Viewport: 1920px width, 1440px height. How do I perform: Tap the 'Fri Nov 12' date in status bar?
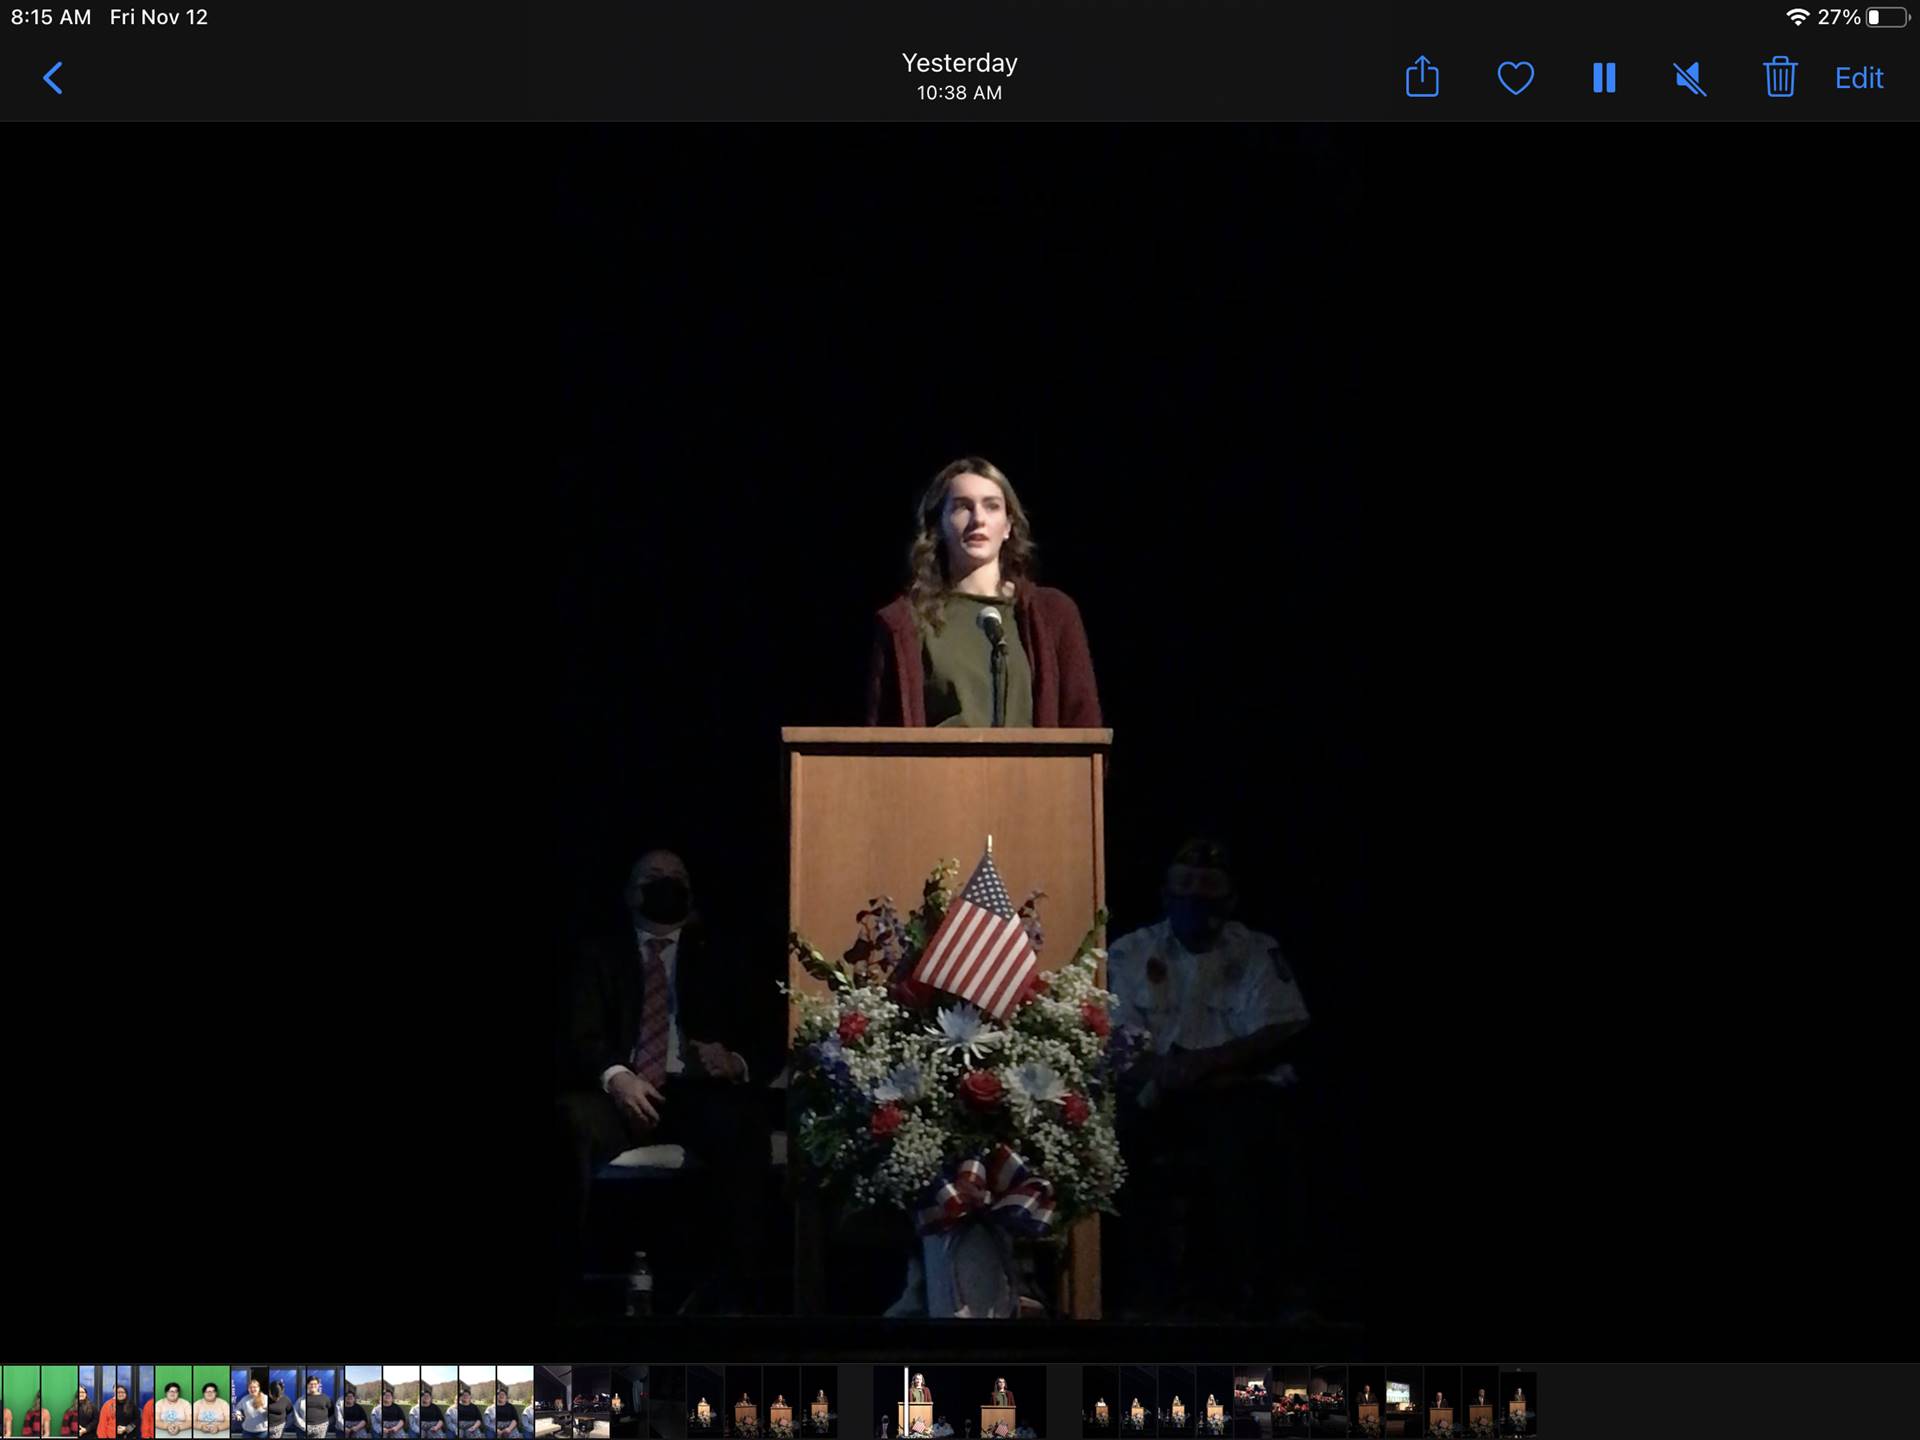click(159, 17)
